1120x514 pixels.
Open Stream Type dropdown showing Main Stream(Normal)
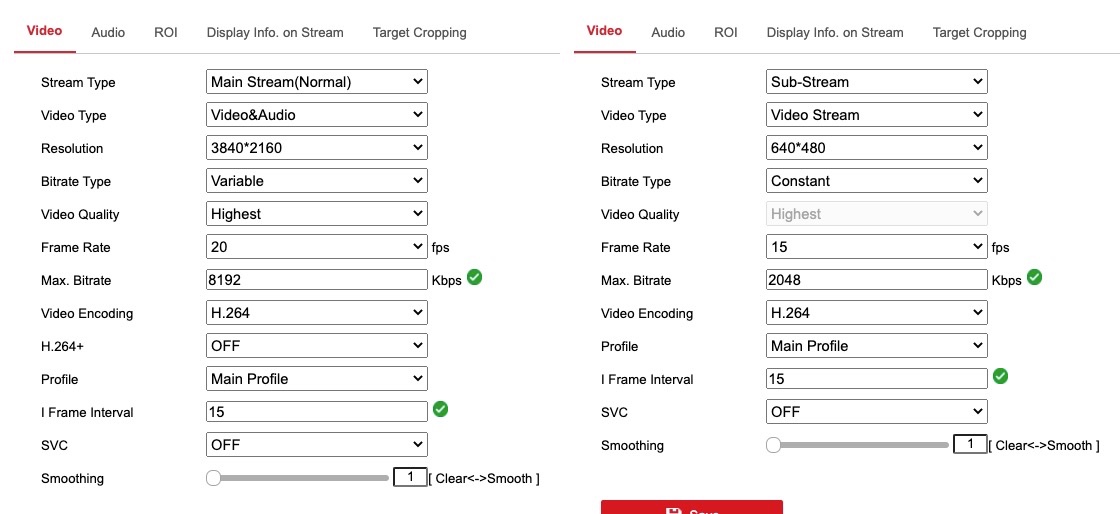click(316, 82)
